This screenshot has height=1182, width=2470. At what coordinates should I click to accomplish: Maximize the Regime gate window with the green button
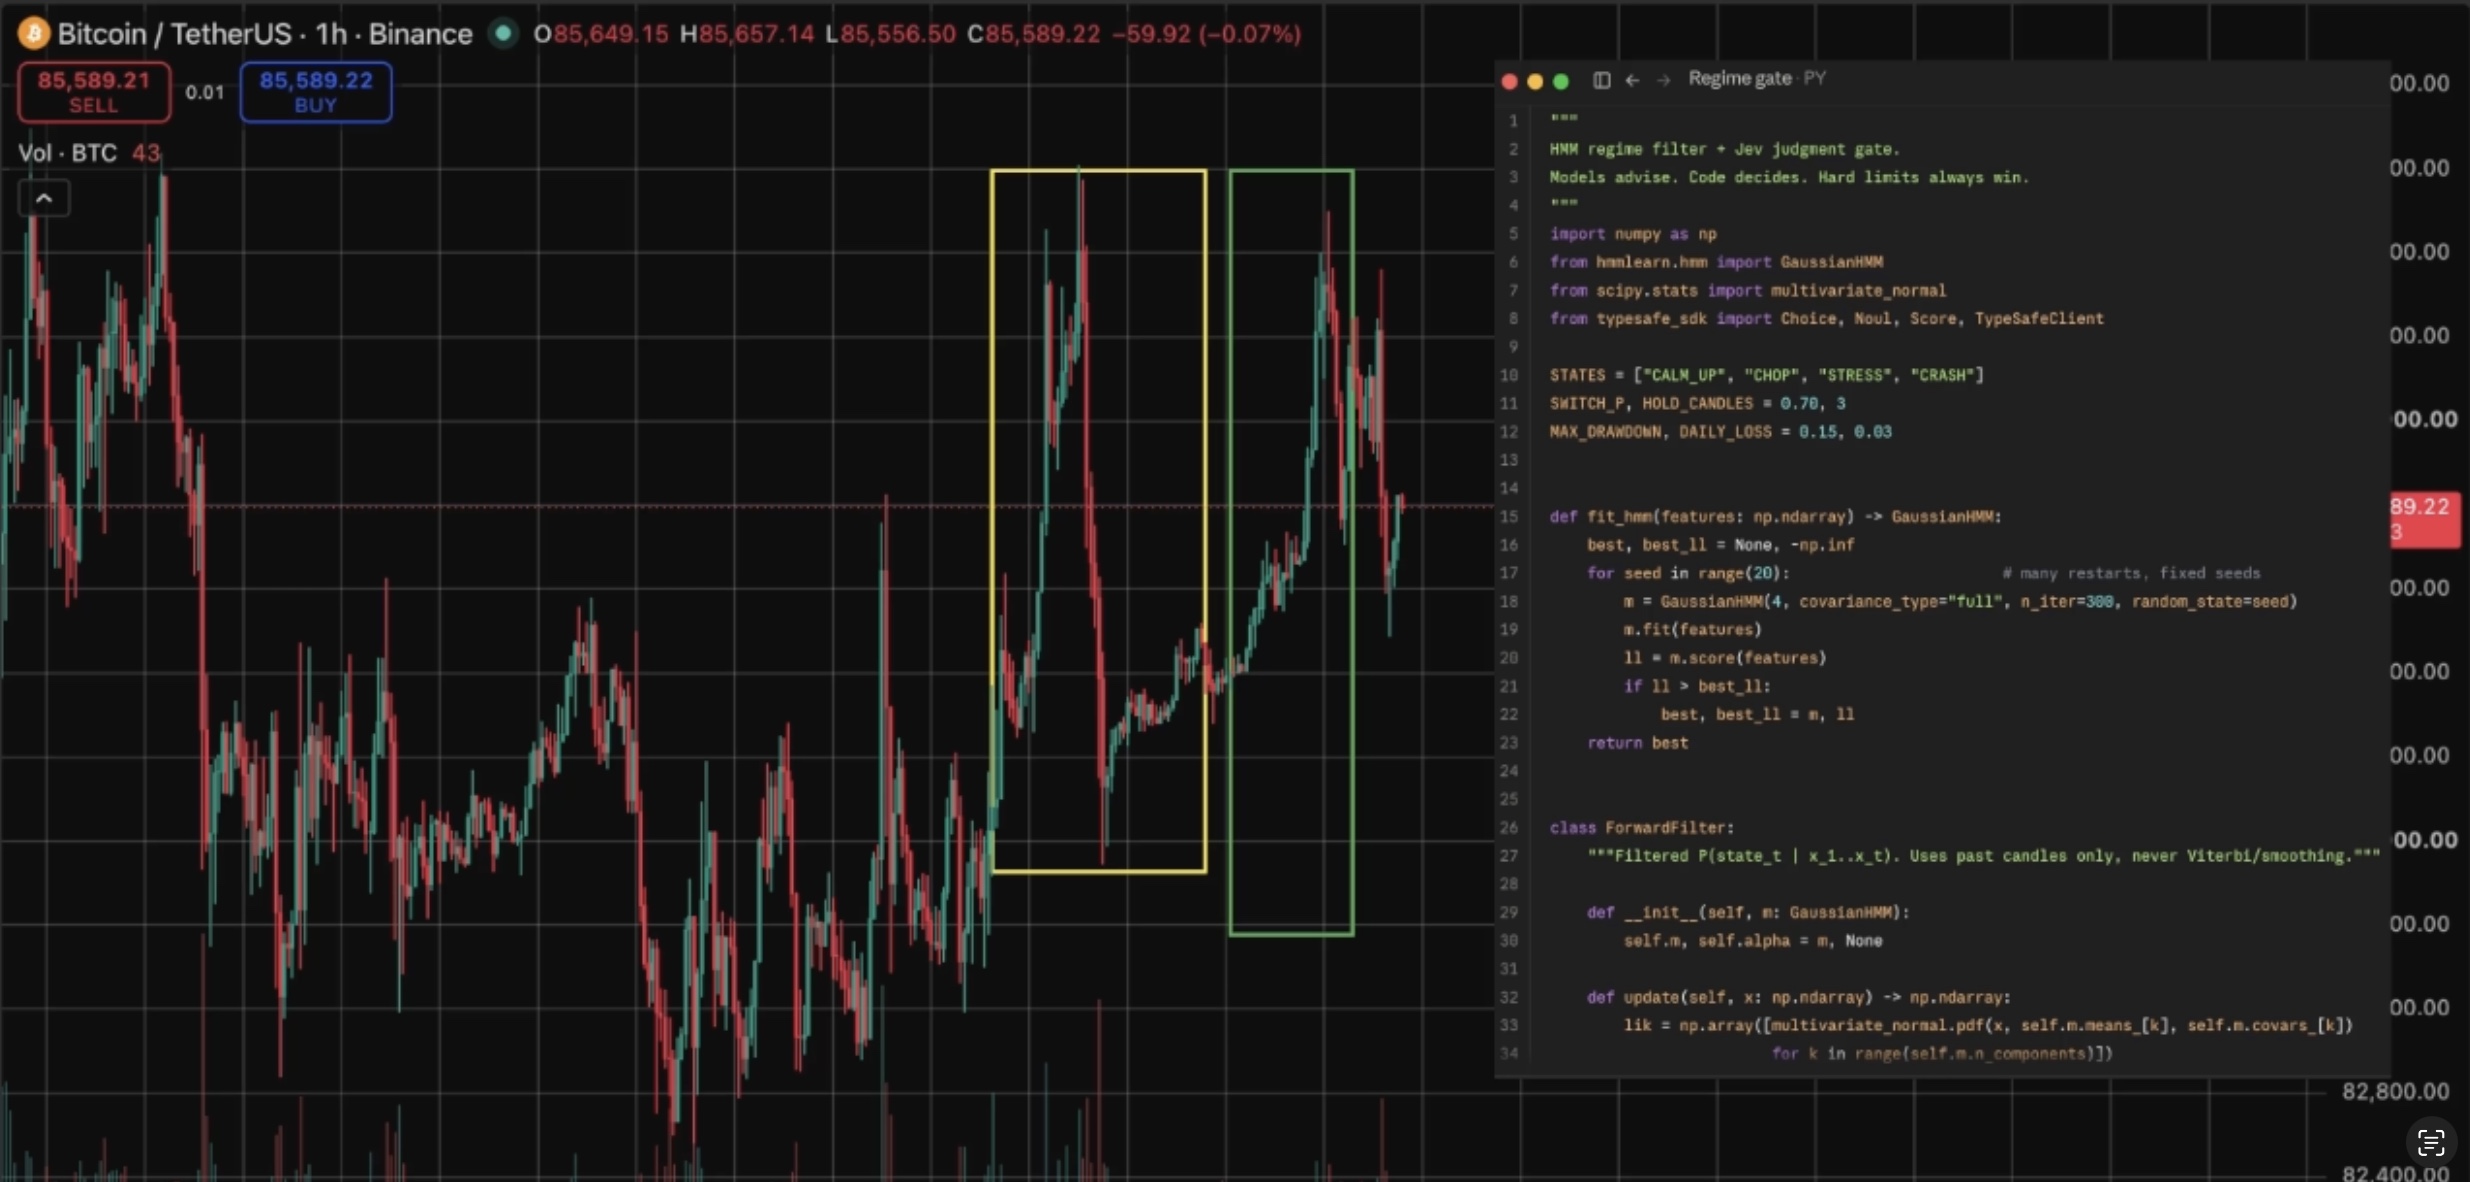1561,81
